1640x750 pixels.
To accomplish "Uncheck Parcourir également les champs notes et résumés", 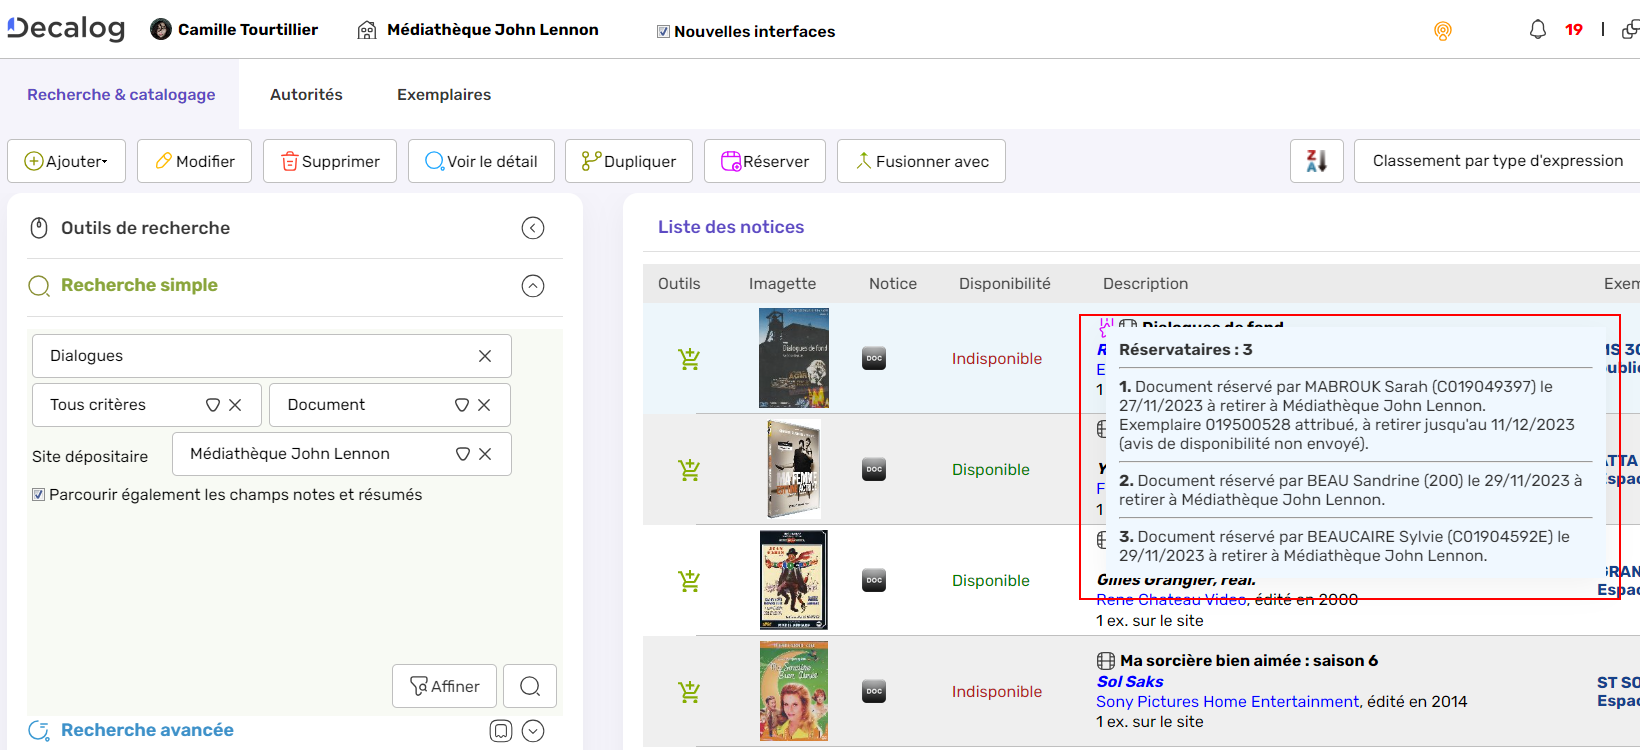I will click(39, 495).
